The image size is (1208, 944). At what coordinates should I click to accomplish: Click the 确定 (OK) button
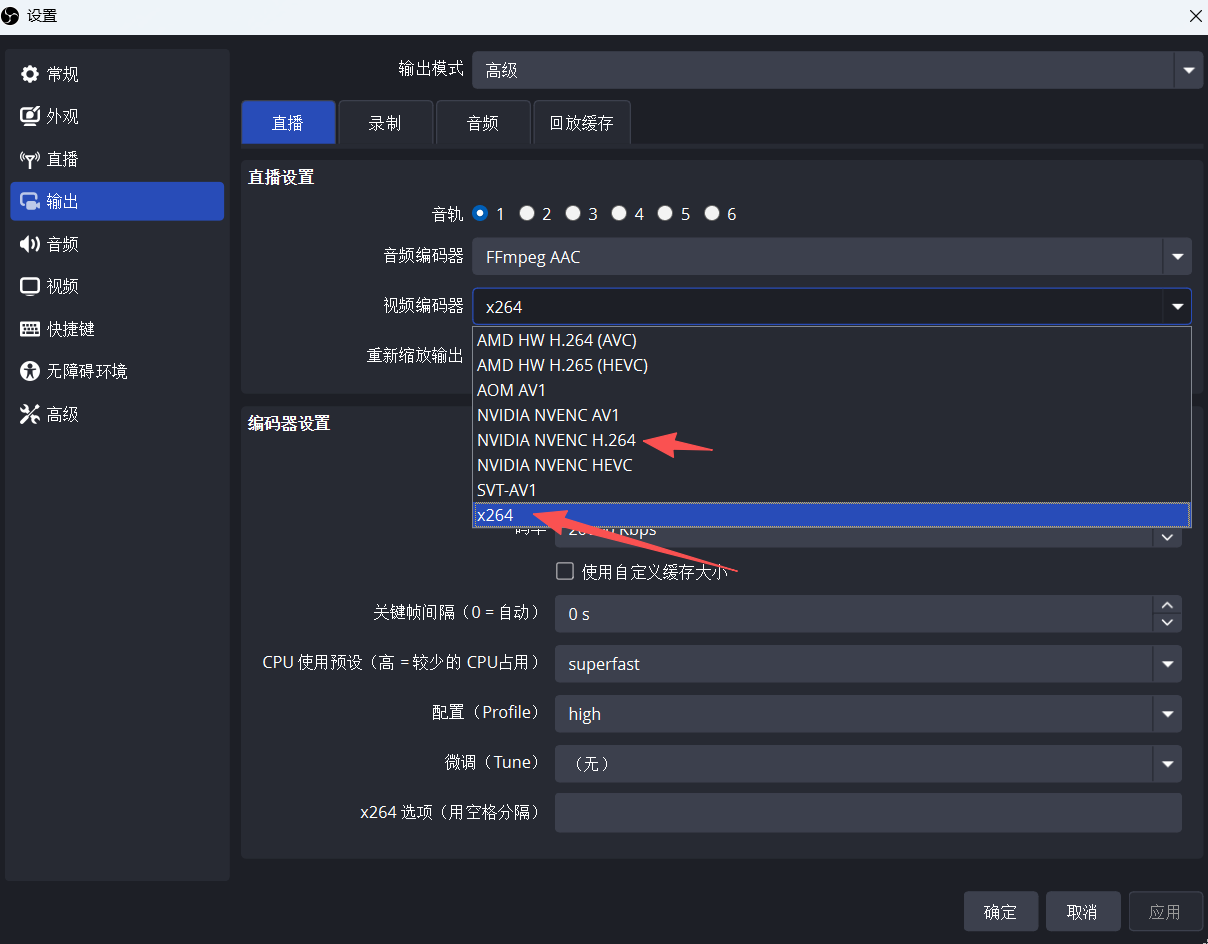point(1000,912)
